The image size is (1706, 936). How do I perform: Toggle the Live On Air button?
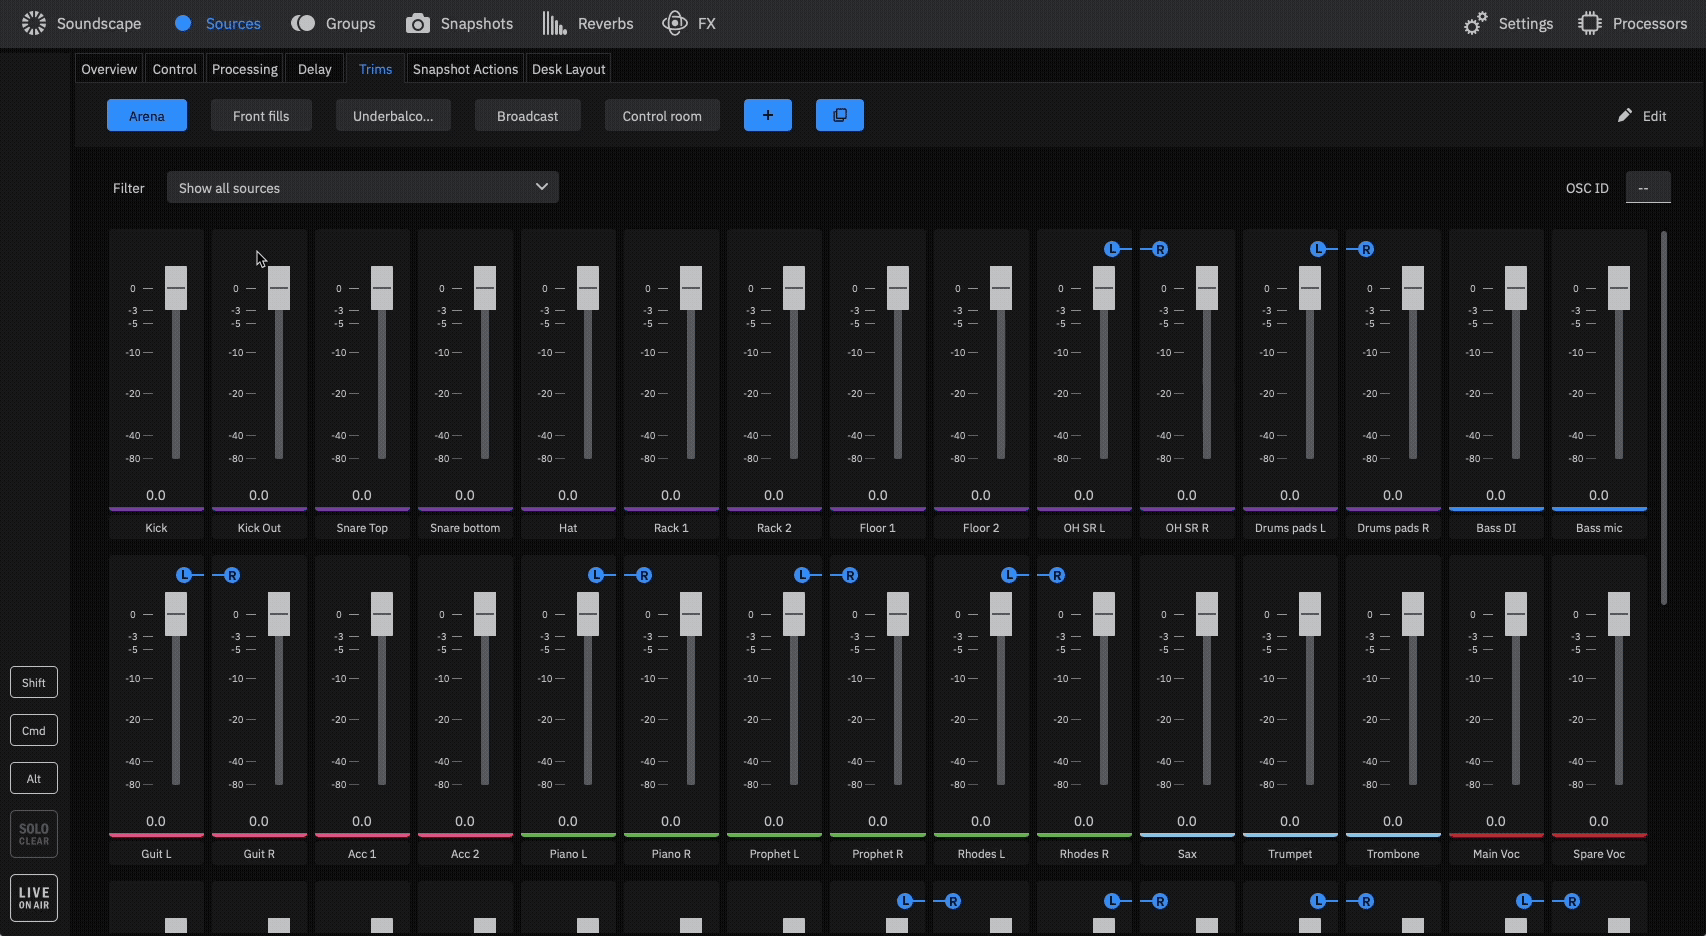tap(34, 898)
